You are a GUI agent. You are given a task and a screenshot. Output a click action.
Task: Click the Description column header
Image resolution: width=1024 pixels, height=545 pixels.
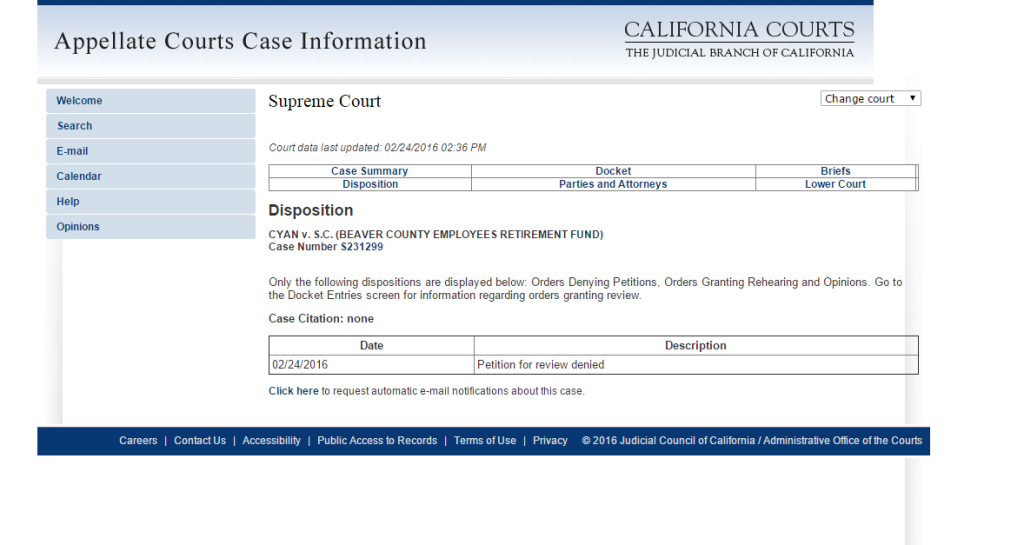[696, 345]
